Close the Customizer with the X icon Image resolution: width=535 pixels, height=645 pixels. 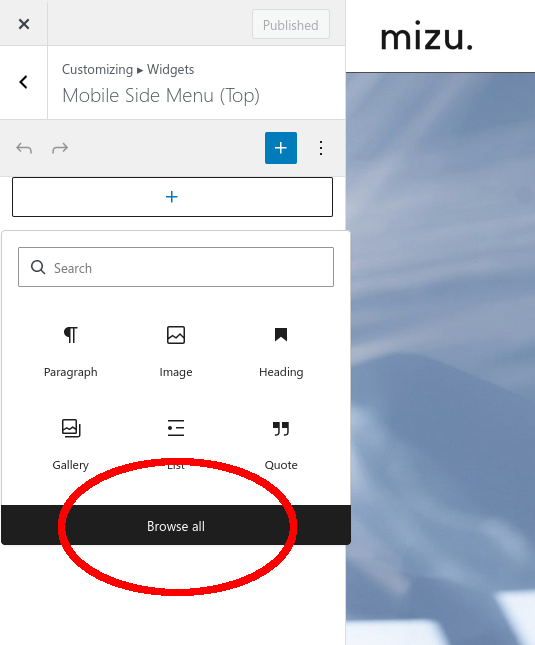pos(24,24)
